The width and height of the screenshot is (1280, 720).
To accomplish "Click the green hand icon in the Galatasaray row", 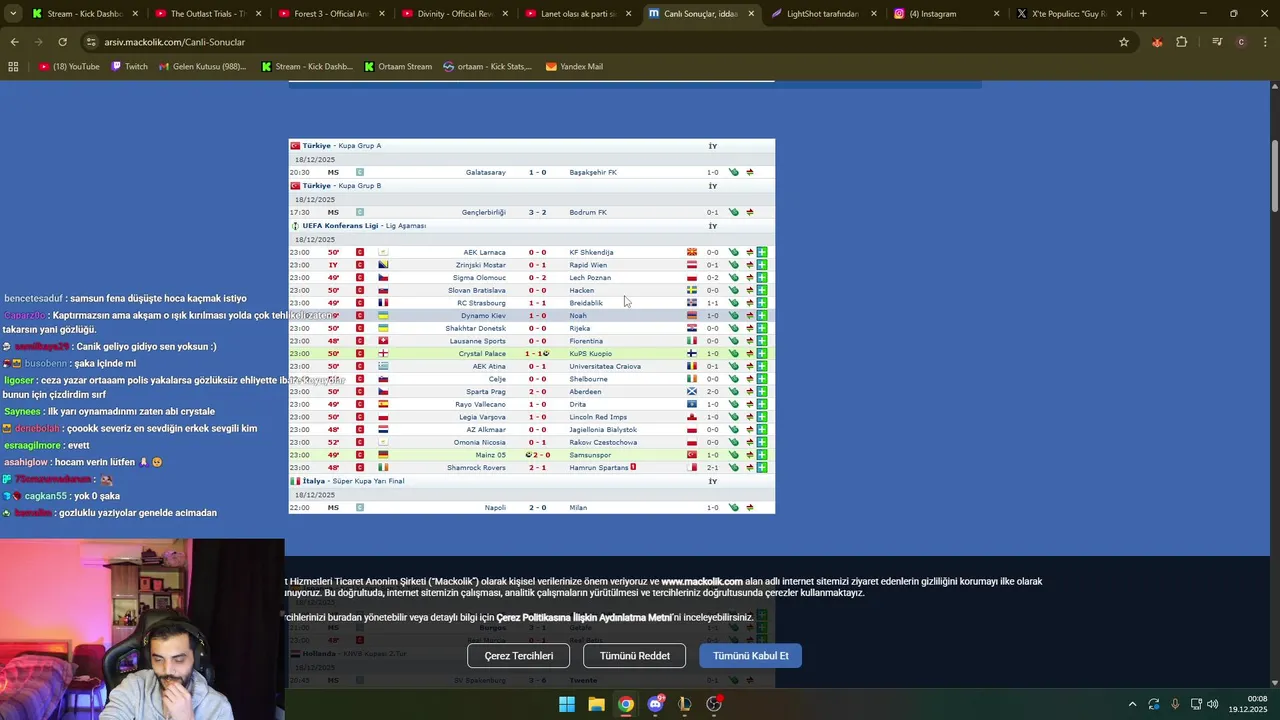I will [734, 172].
